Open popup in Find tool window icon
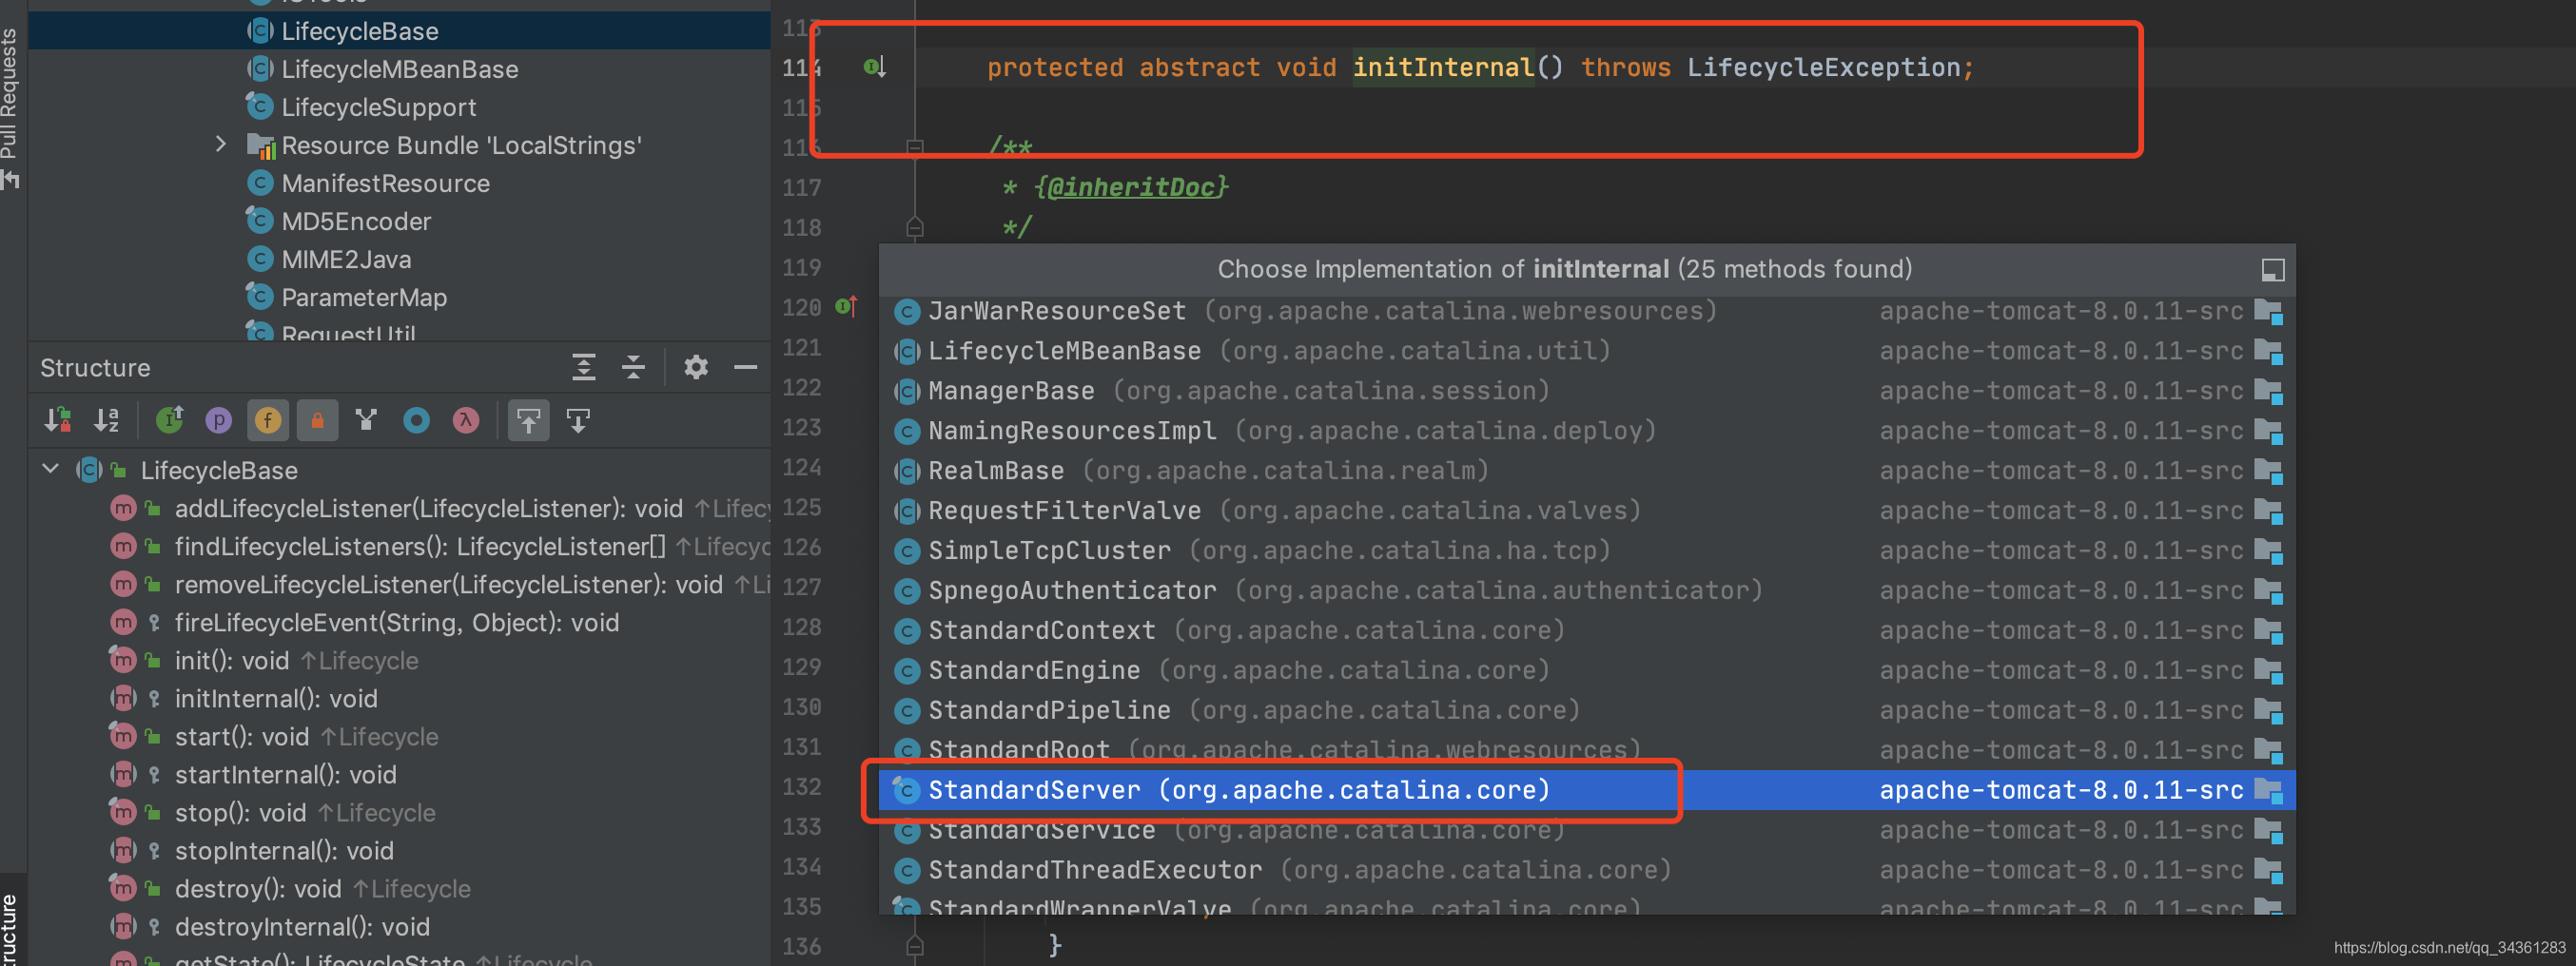This screenshot has height=966, width=2576. (x=2272, y=270)
